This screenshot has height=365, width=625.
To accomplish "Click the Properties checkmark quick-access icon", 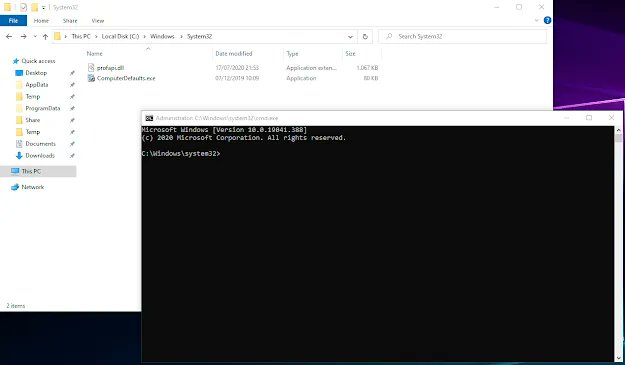I will click(23, 7).
